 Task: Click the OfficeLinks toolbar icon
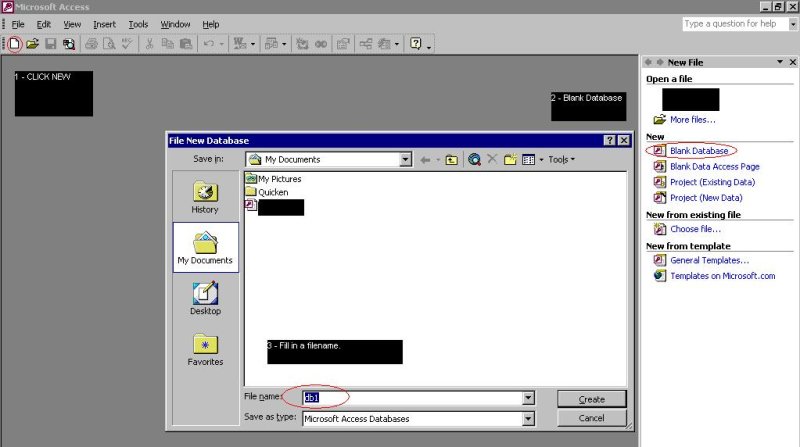(240, 44)
